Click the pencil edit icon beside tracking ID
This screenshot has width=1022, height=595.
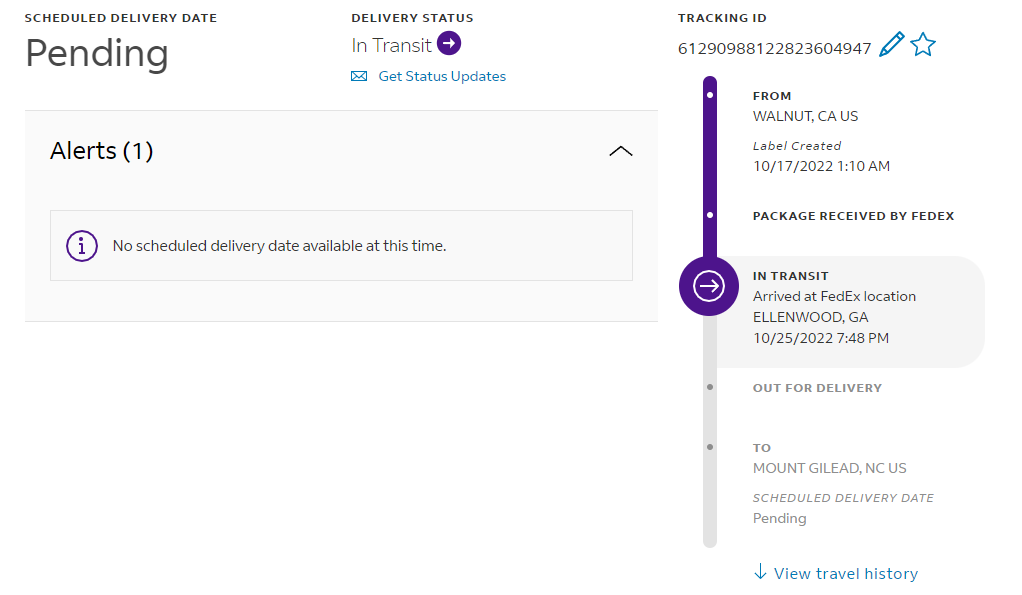891,45
